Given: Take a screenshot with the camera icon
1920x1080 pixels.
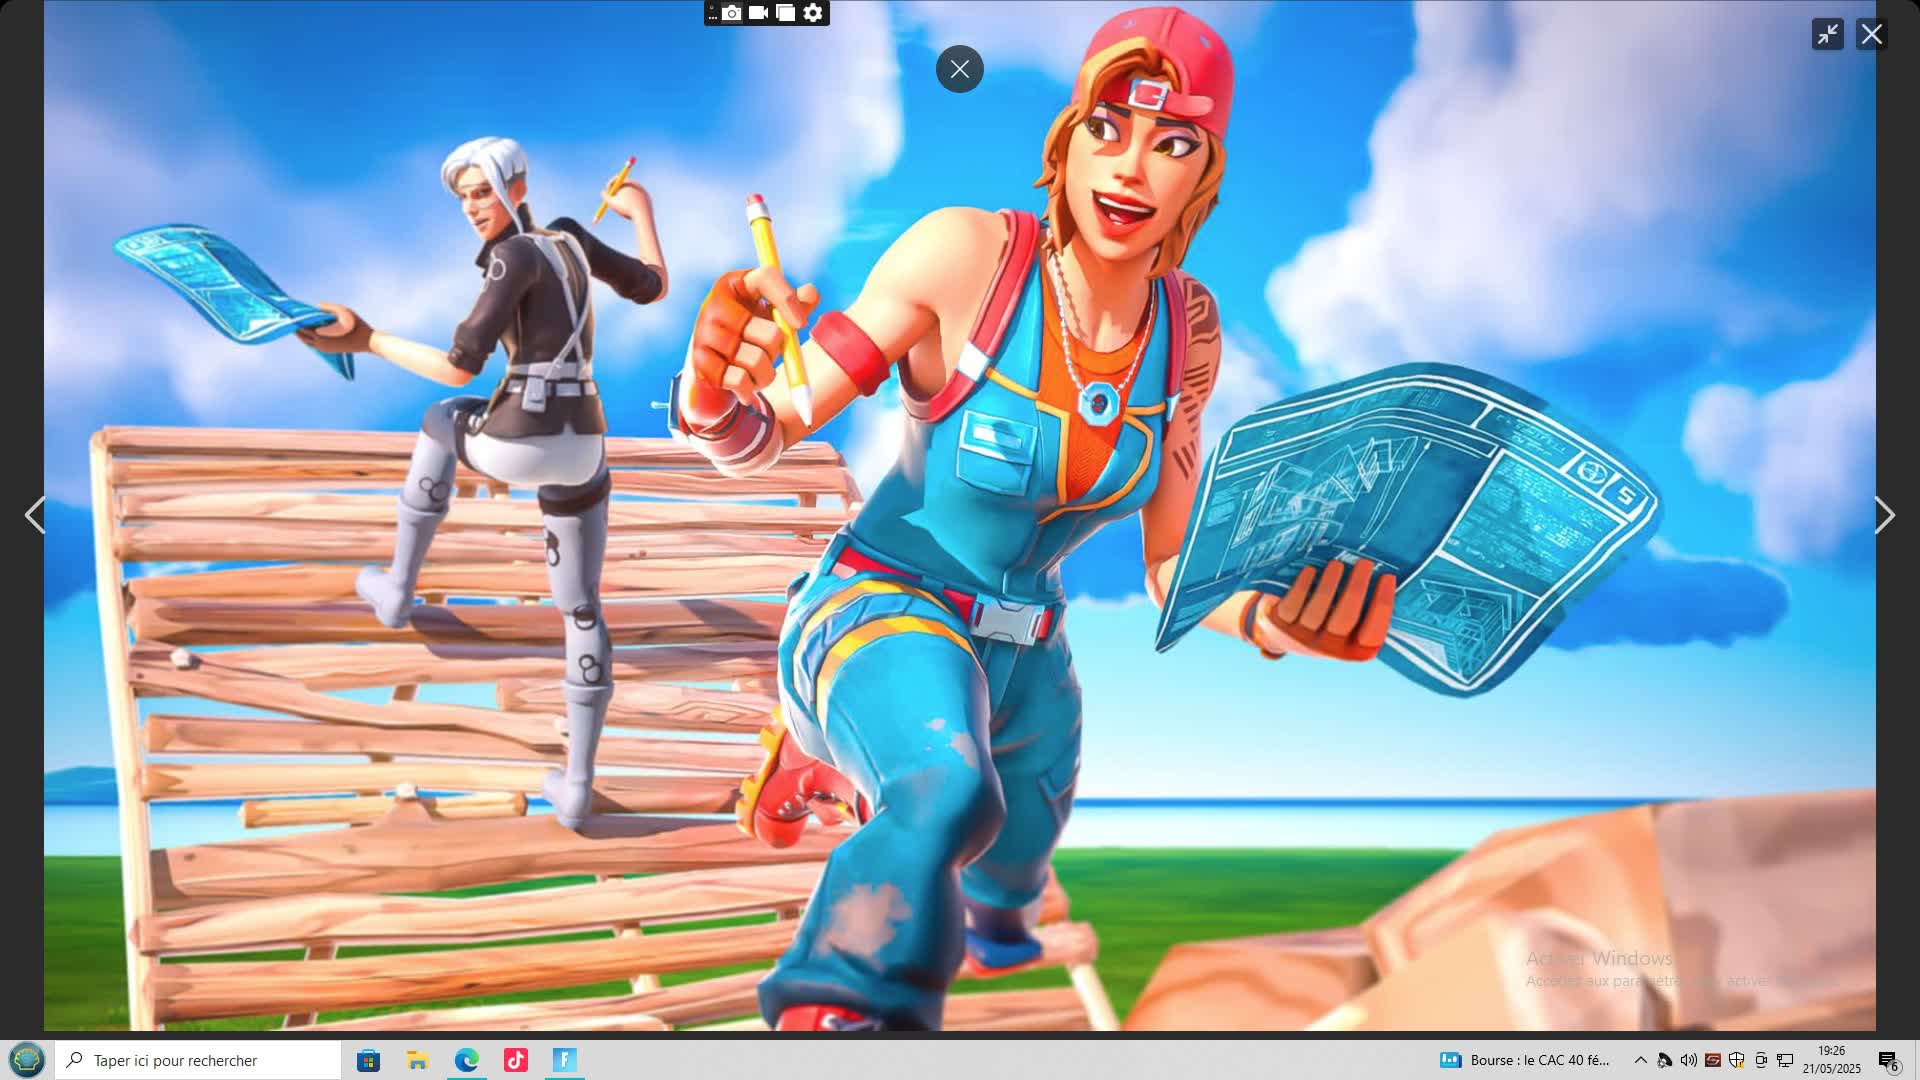Looking at the screenshot, I should pyautogui.click(x=732, y=13).
